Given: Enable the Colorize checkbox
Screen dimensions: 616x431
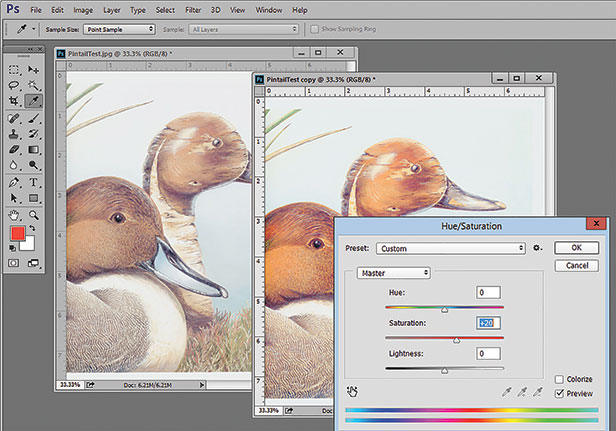Looking at the screenshot, I should click(559, 379).
